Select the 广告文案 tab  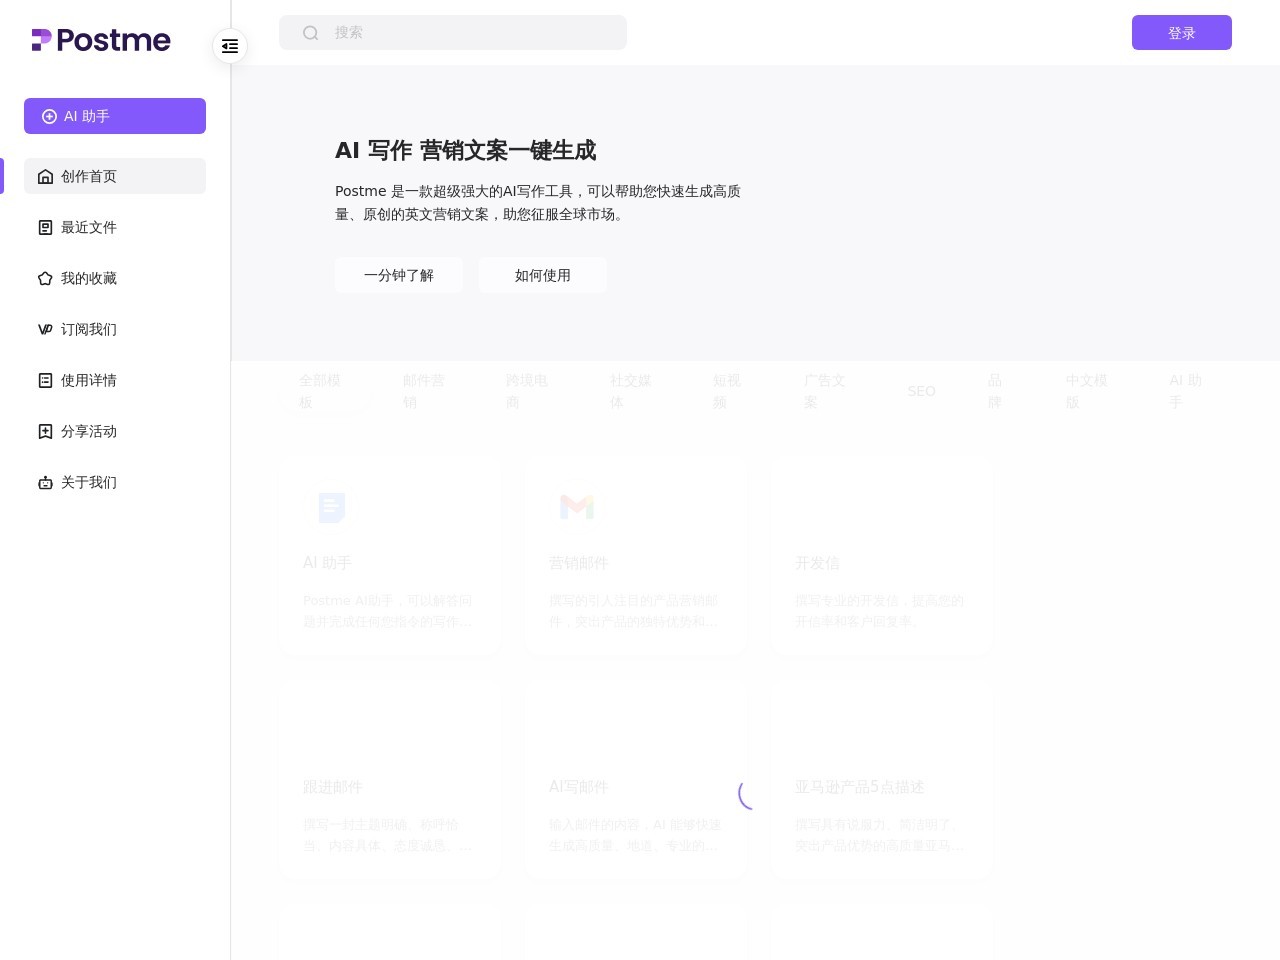tap(825, 391)
